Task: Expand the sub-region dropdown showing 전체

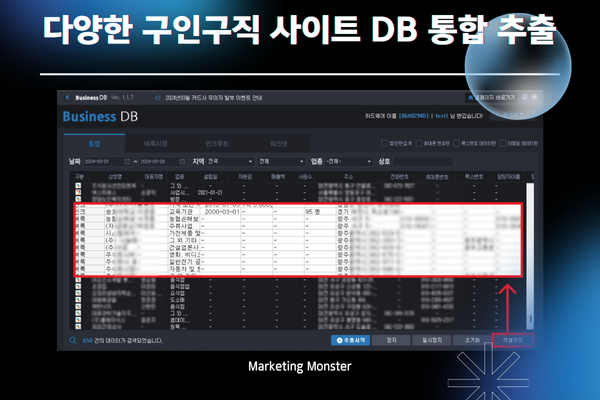Action: 281,162
